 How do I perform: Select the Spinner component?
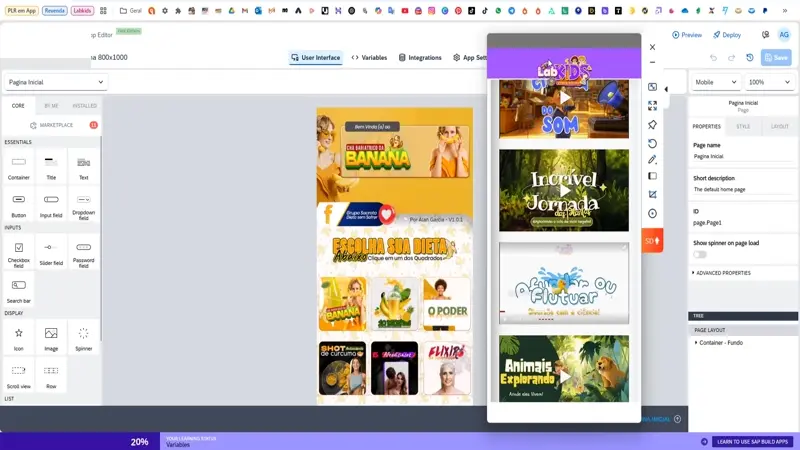click(x=84, y=339)
